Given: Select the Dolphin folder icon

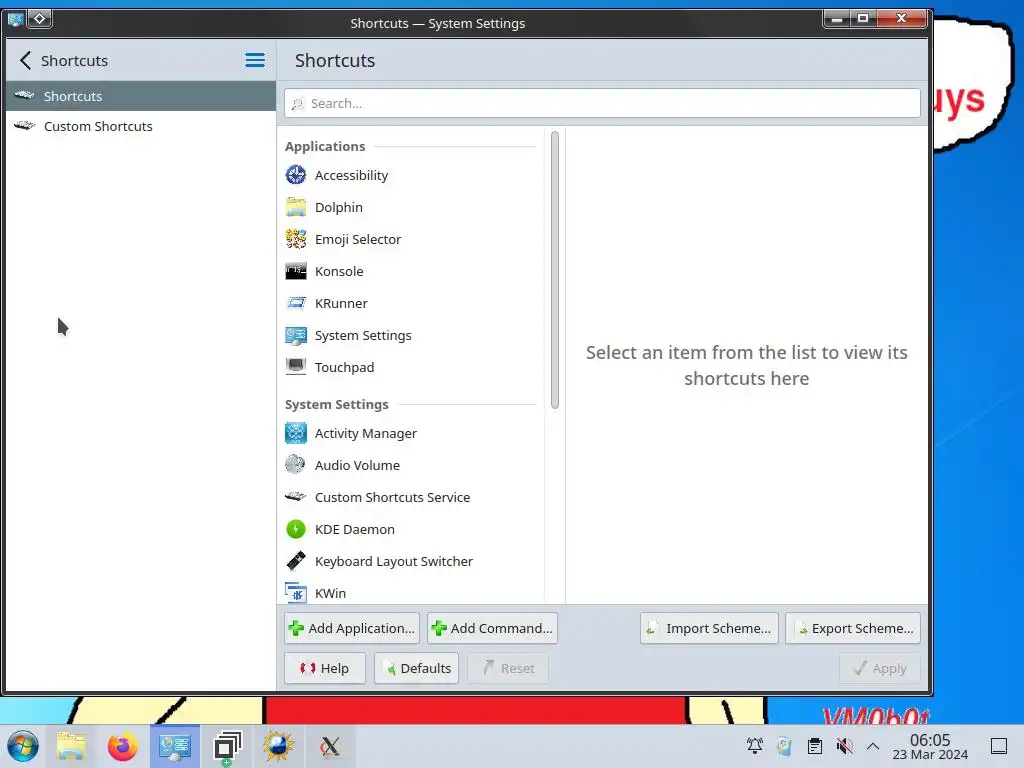Looking at the screenshot, I should click(x=296, y=207).
